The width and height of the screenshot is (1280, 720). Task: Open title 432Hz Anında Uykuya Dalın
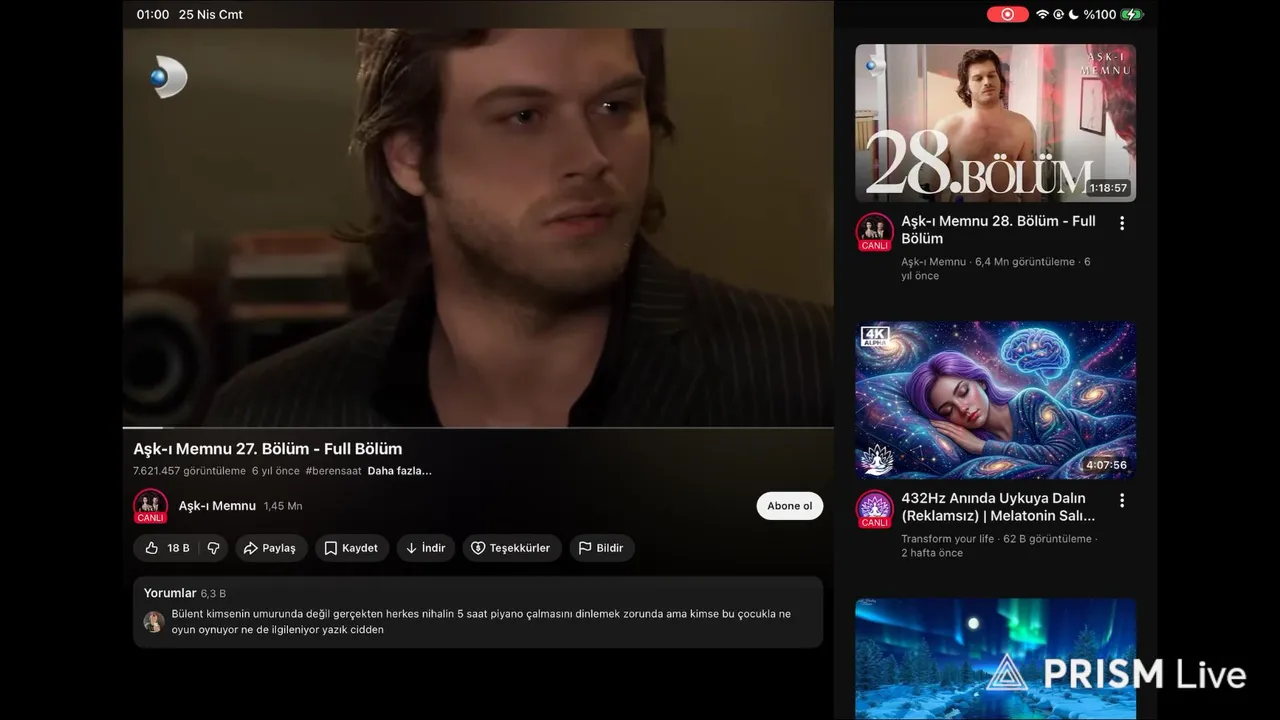[x=998, y=507]
